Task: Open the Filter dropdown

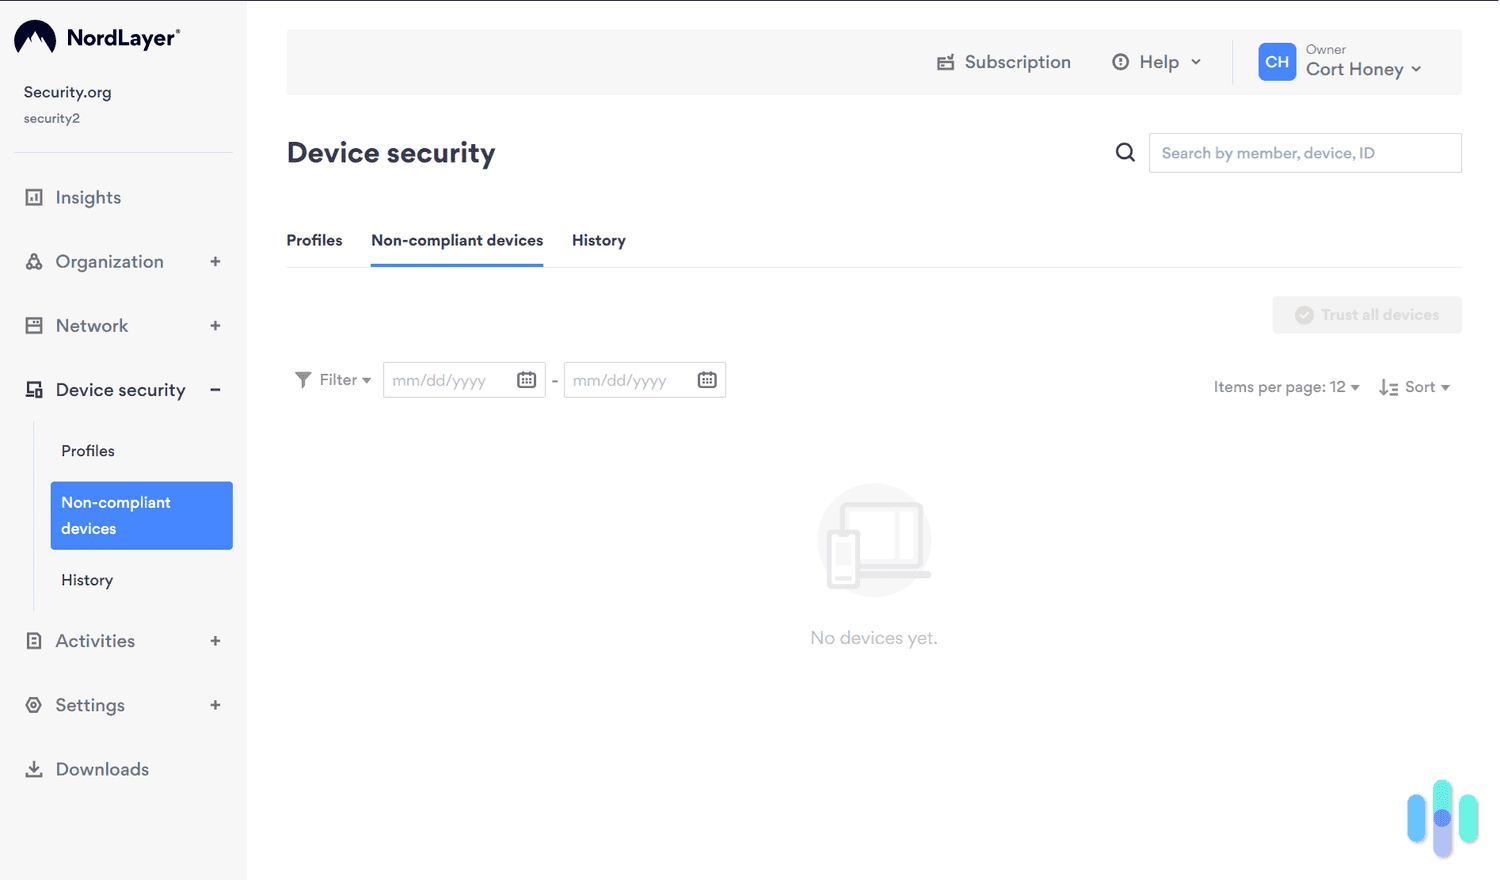Action: (333, 380)
